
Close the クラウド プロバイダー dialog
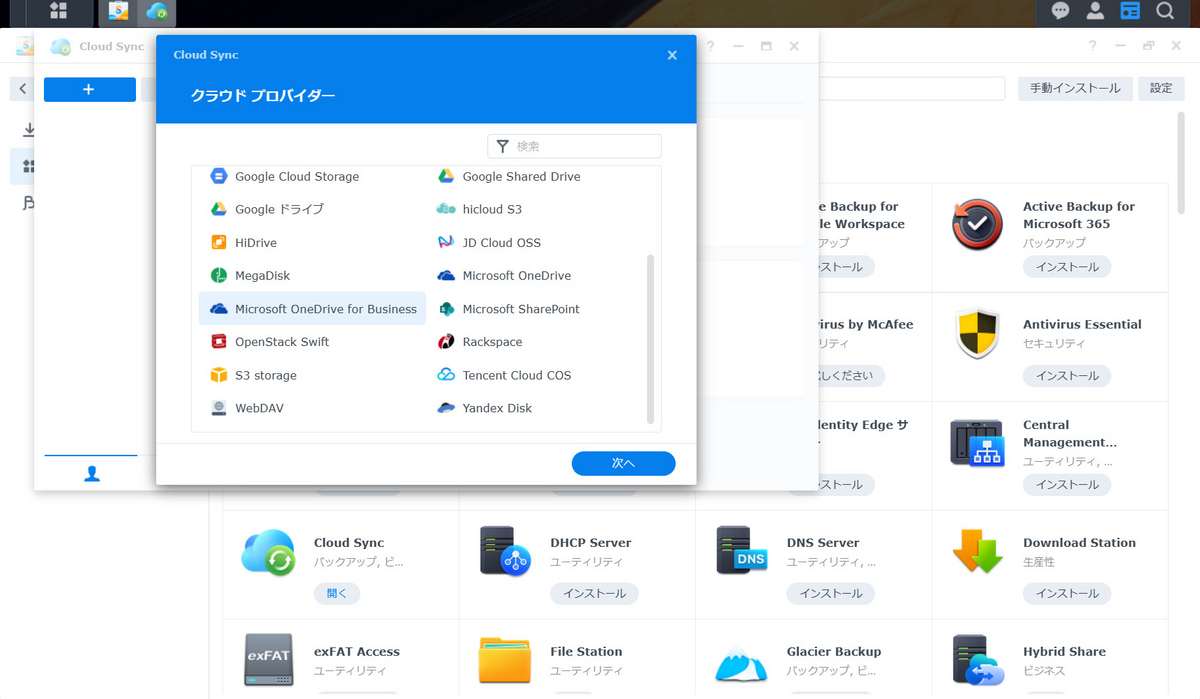point(672,55)
